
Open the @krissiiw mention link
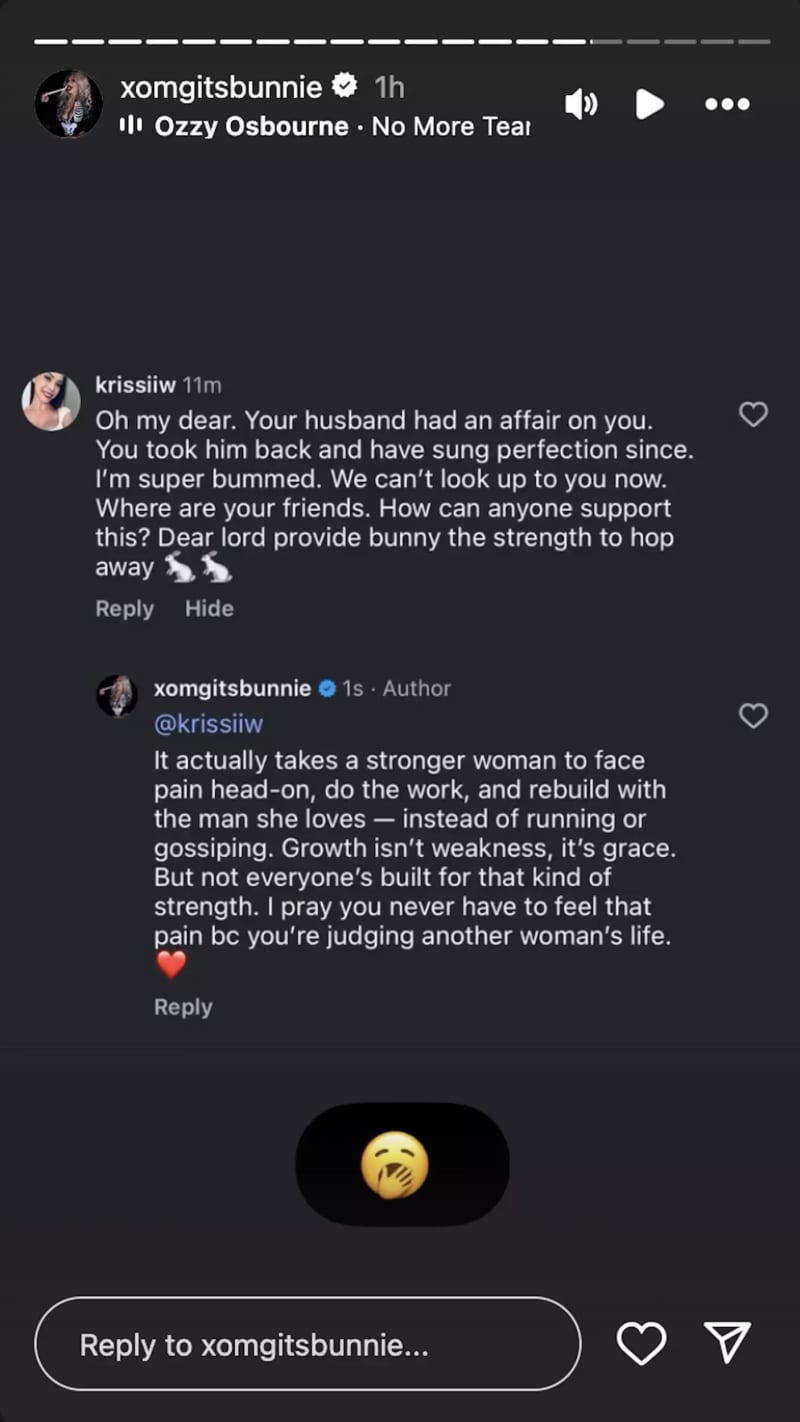(x=209, y=723)
